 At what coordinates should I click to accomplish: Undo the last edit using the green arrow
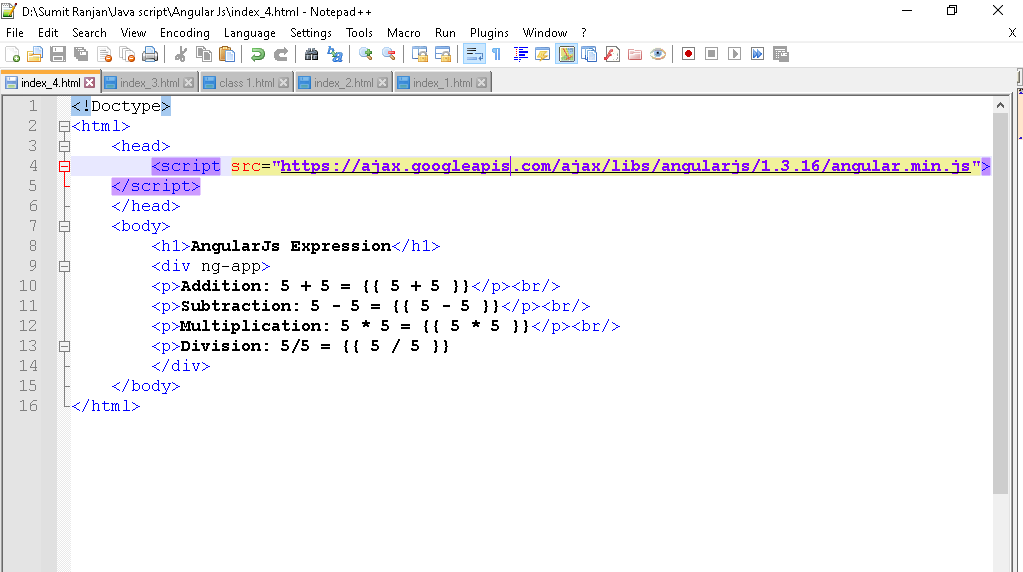pyautogui.click(x=258, y=54)
